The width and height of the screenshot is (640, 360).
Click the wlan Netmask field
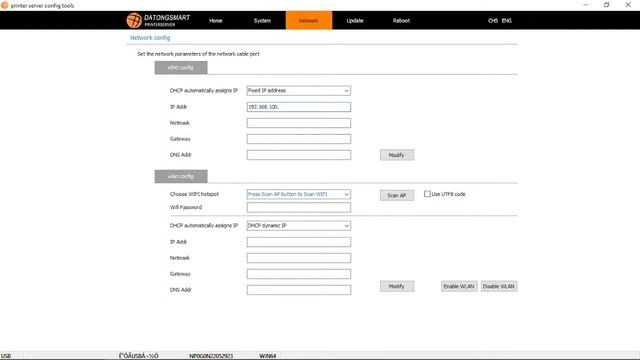(x=299, y=258)
